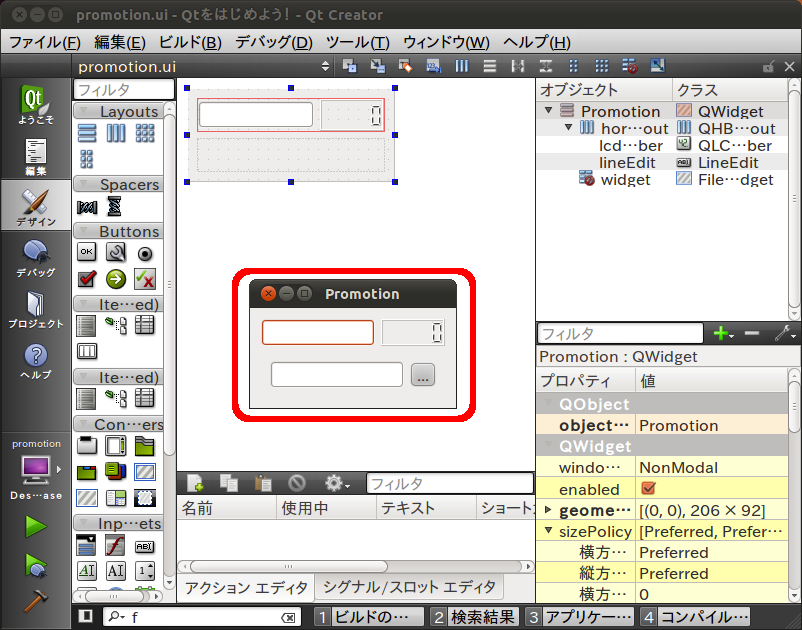Switch to シグナル/スロット エディタ tab
Viewport: 802px width, 630px height.
coord(409,587)
